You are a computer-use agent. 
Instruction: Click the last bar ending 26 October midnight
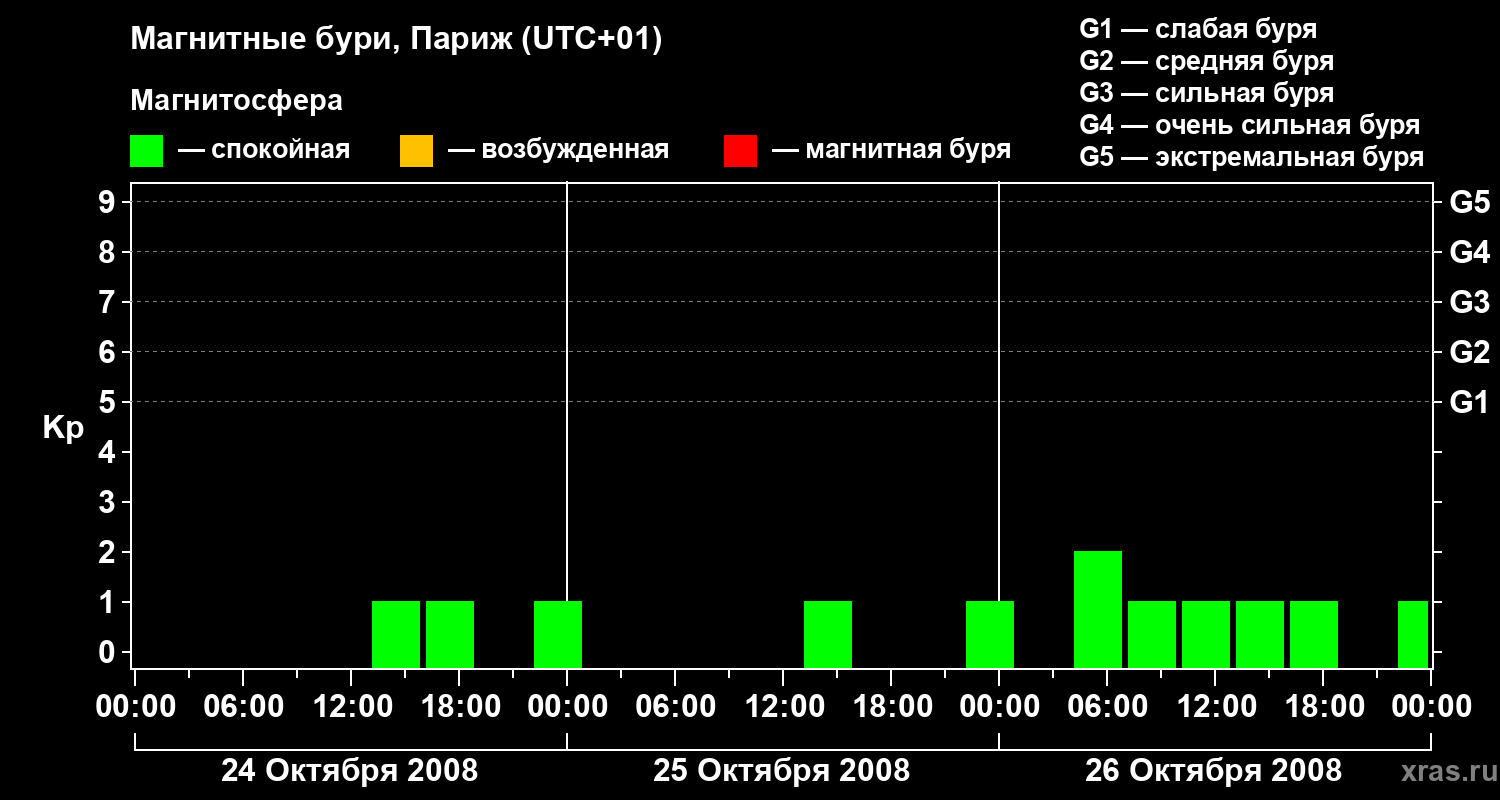pos(1413,634)
